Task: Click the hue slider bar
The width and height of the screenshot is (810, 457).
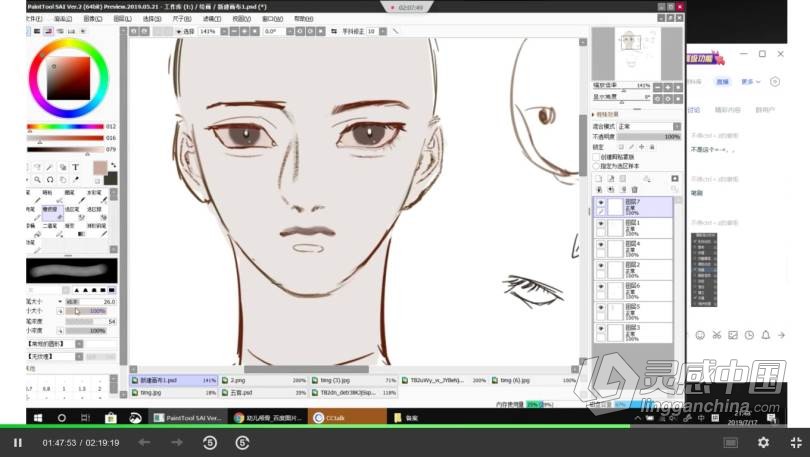Action: click(65, 126)
